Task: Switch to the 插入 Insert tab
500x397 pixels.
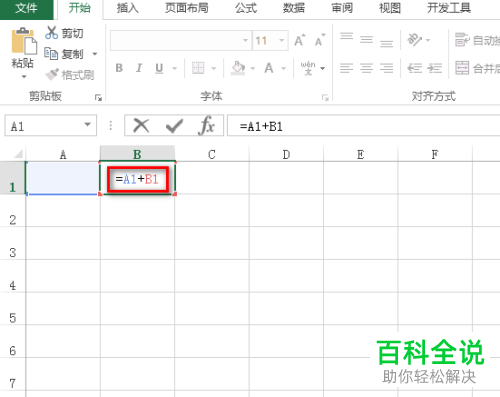Action: (128, 8)
